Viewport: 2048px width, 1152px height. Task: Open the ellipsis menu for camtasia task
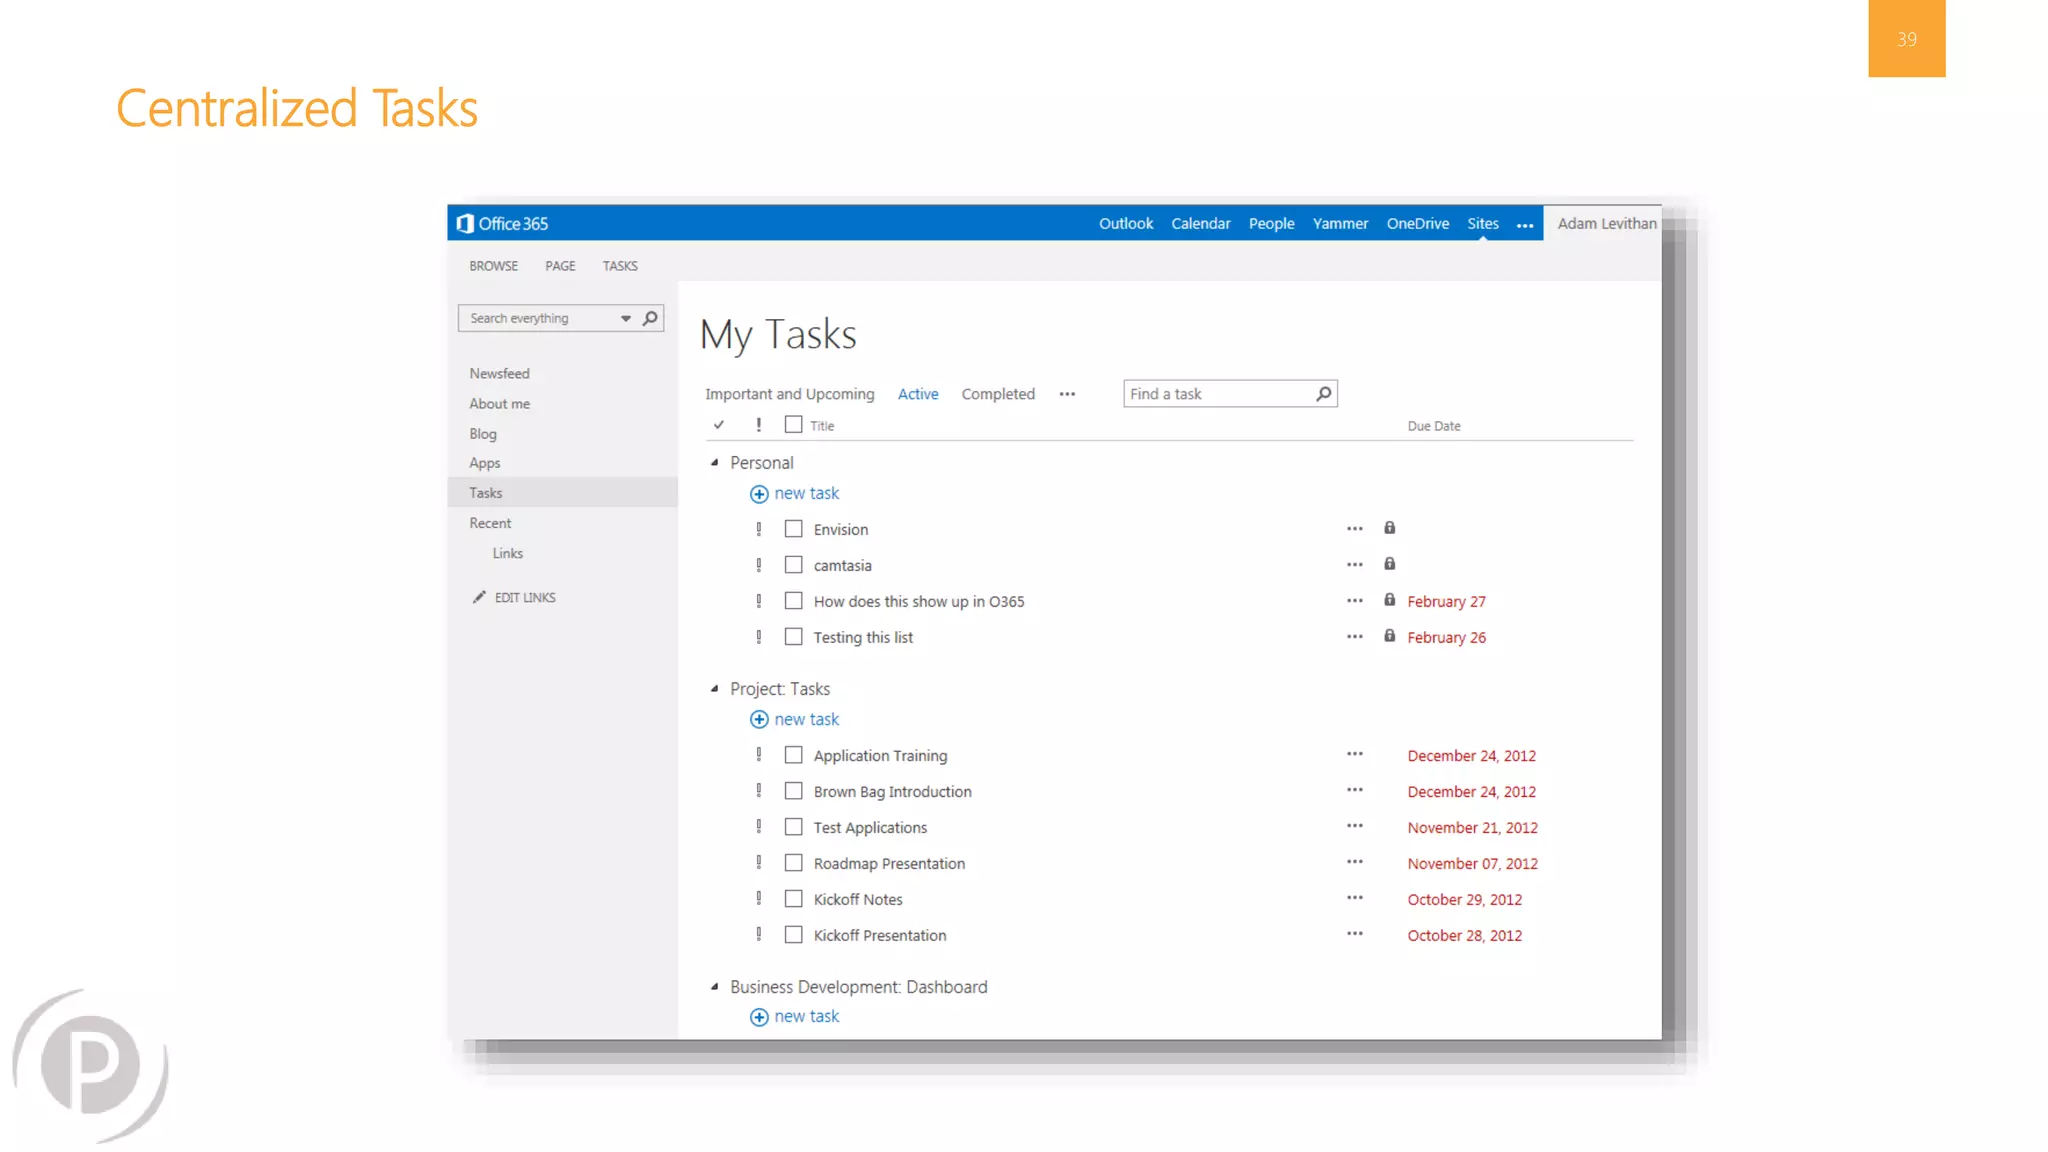[x=1354, y=565]
